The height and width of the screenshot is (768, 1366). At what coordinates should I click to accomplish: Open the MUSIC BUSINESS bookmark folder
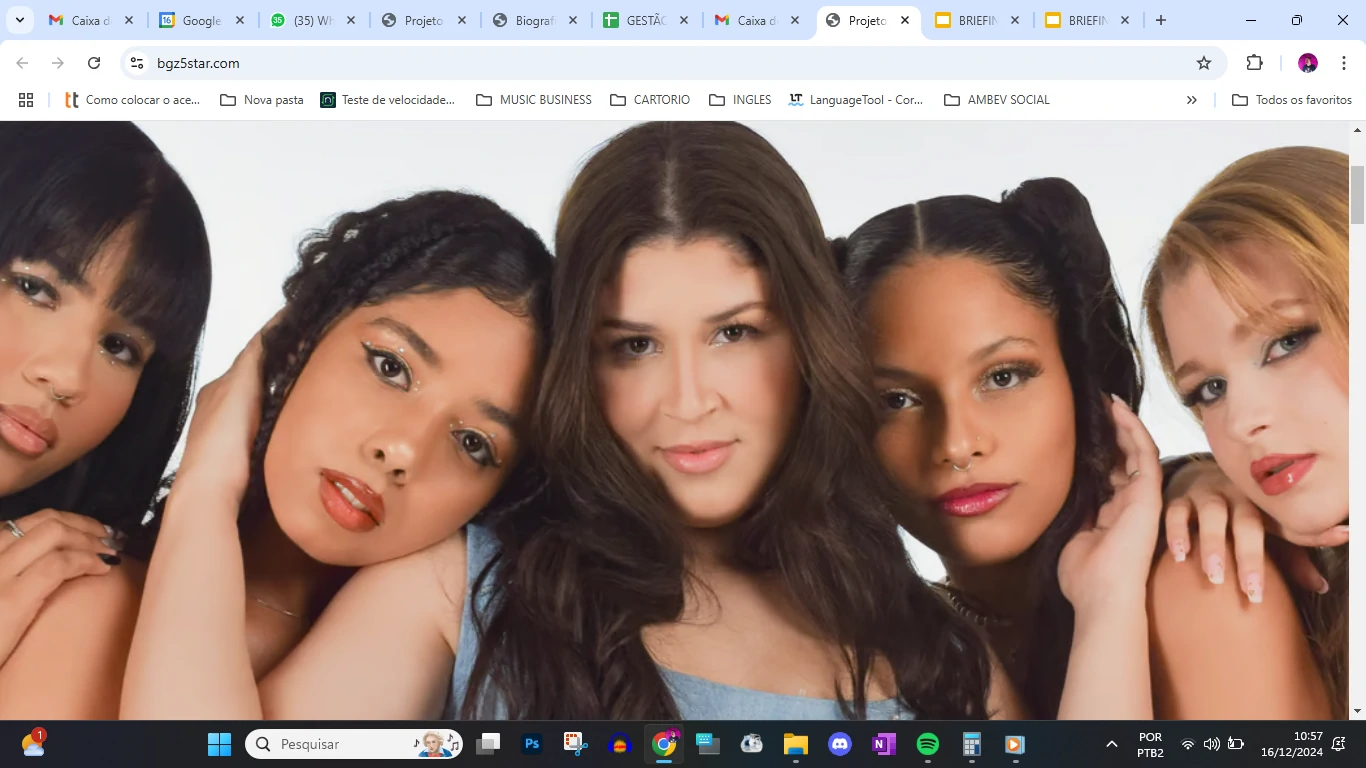click(534, 100)
